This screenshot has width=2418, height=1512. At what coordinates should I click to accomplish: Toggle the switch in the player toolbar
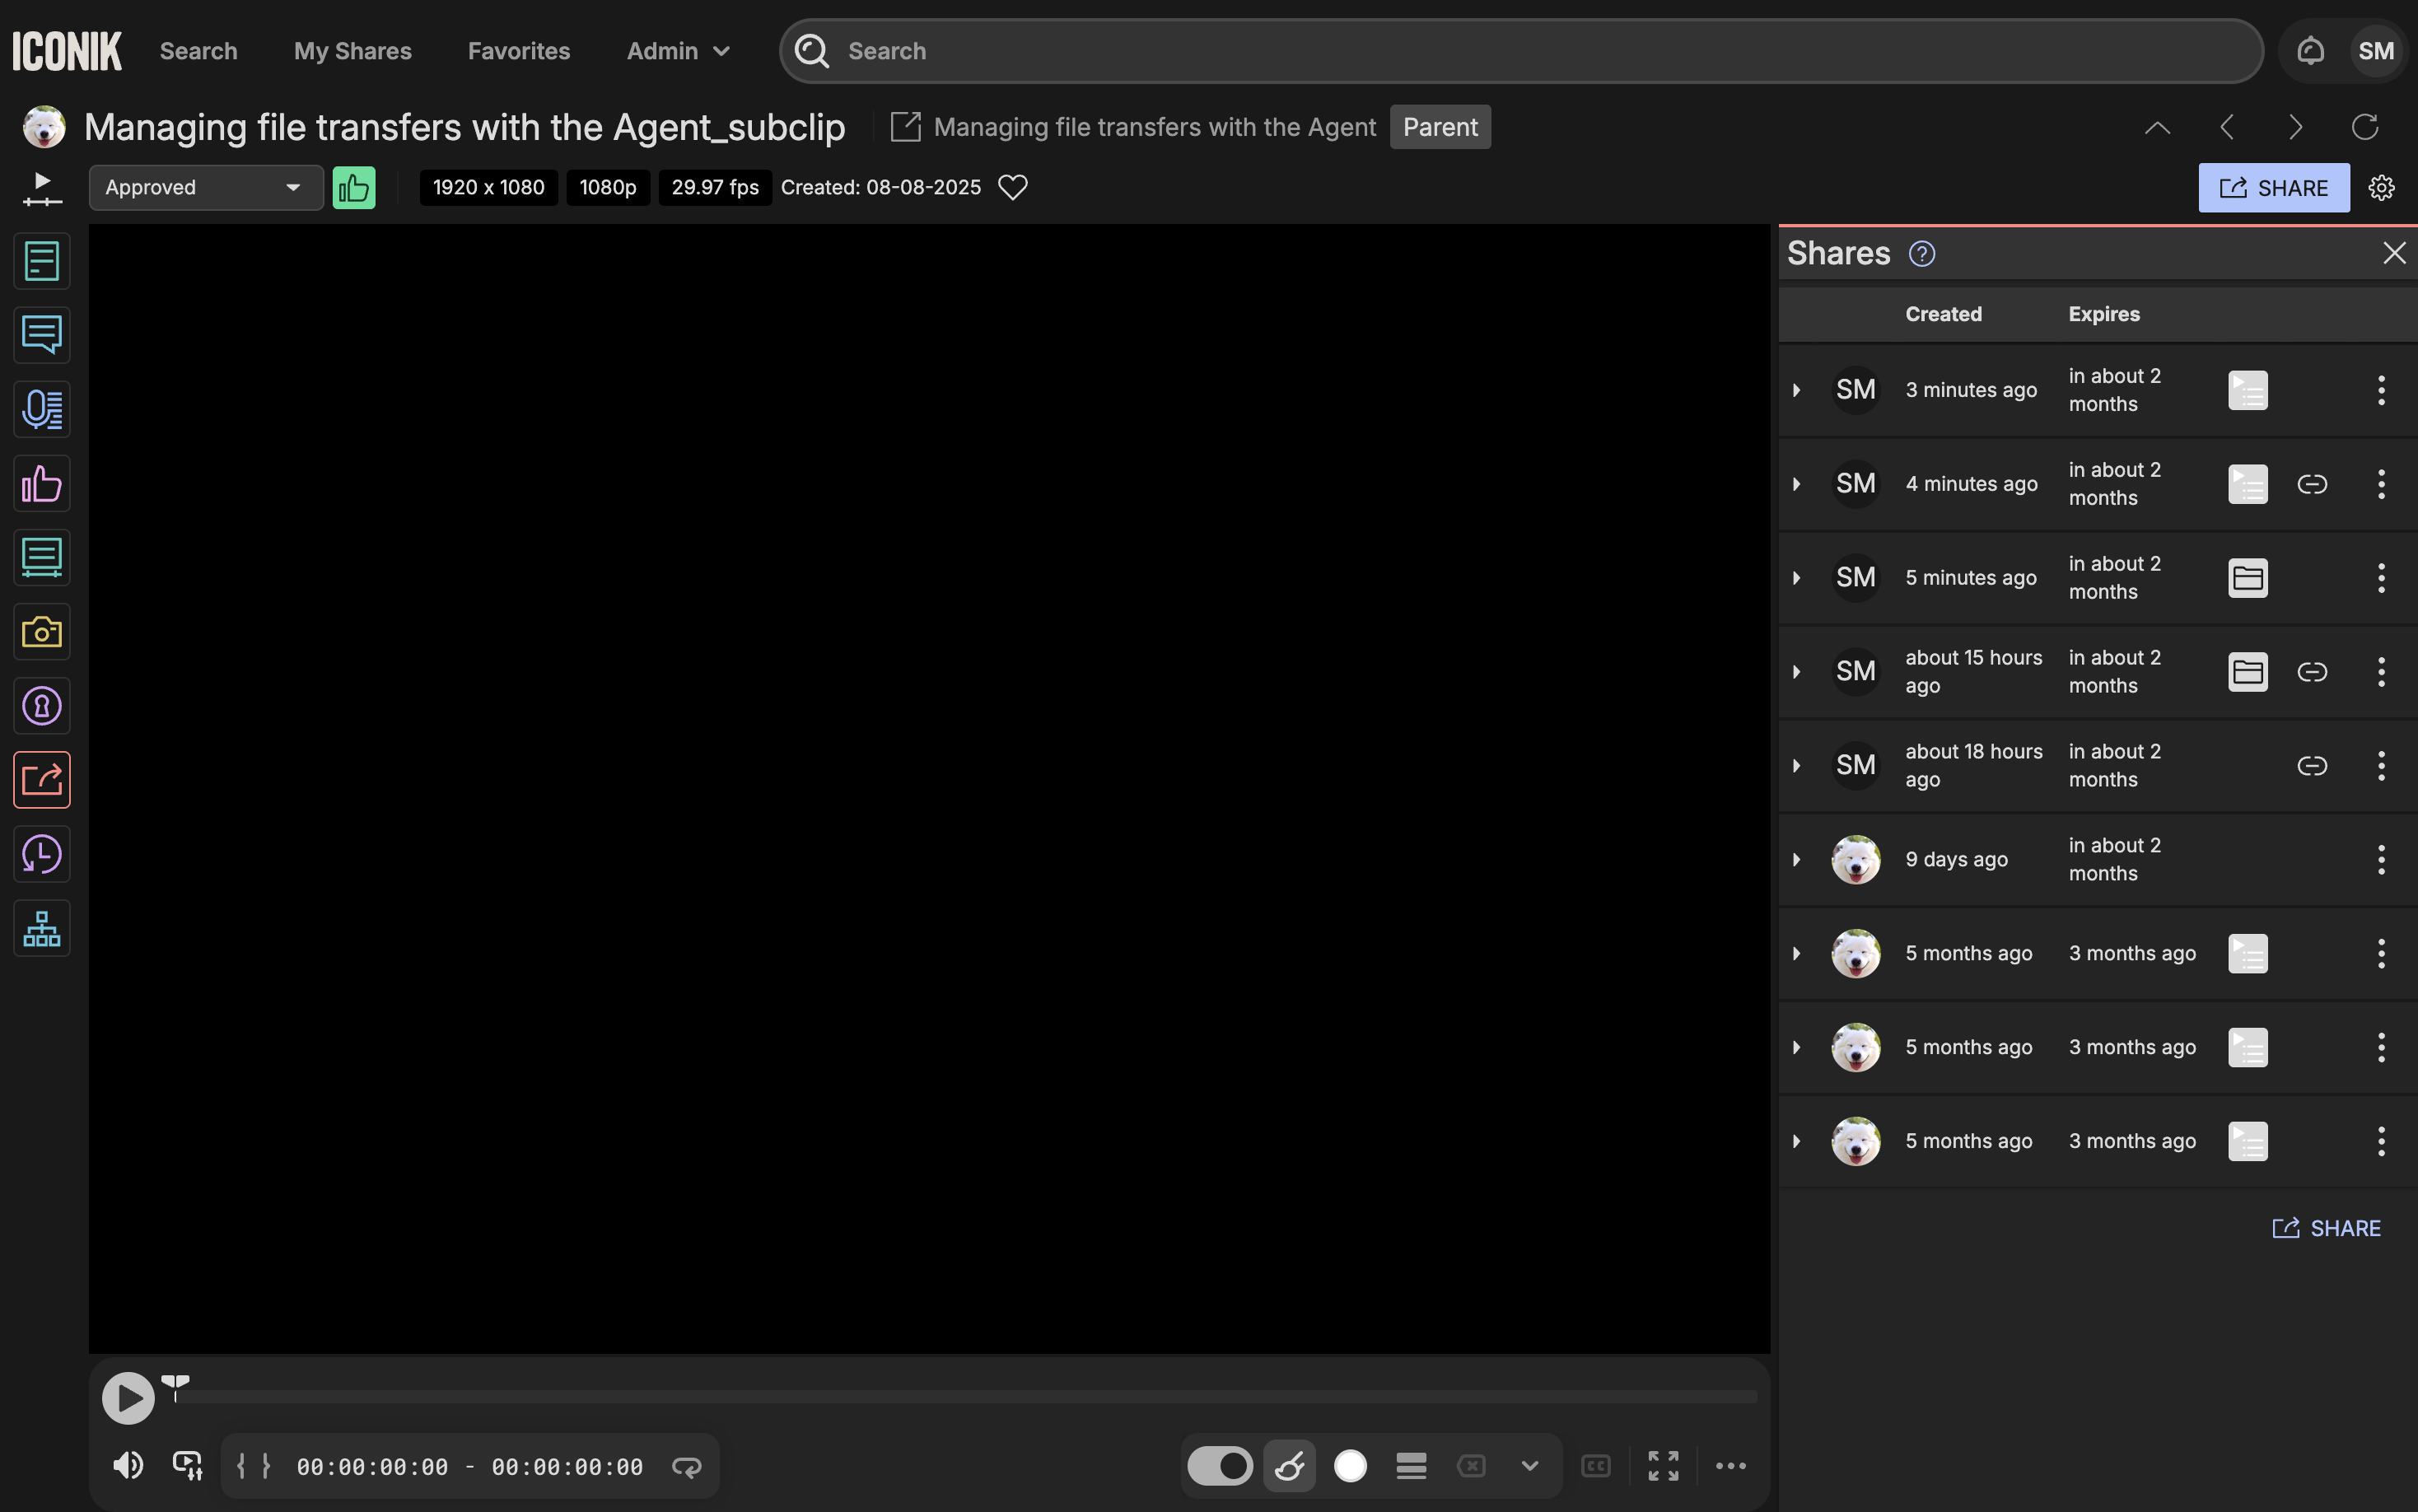[1219, 1466]
